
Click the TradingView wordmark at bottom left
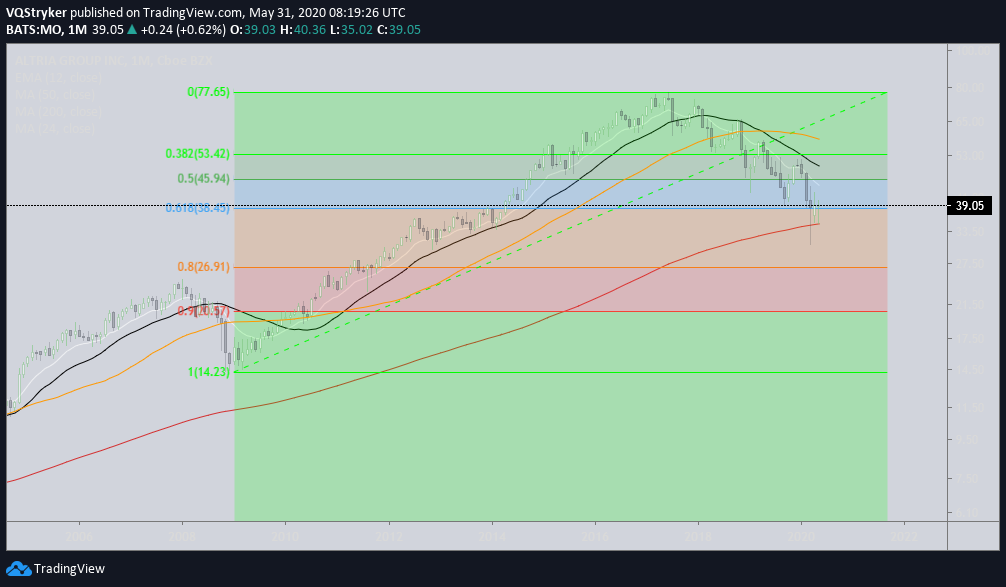69,569
